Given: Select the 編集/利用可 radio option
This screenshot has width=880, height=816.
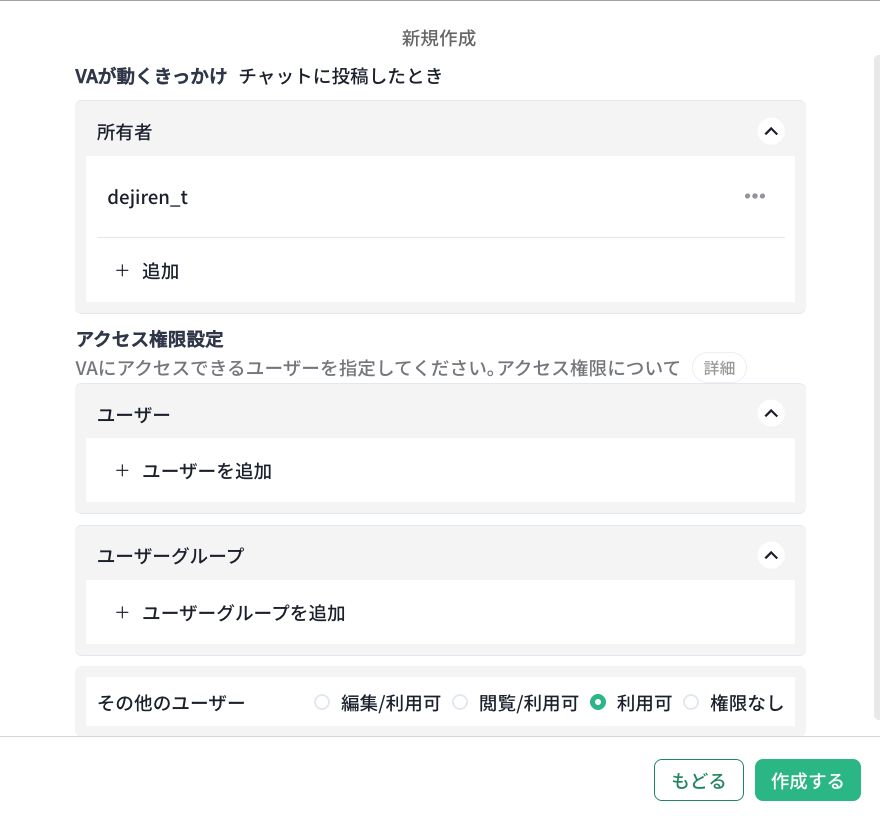Looking at the screenshot, I should pos(322,702).
